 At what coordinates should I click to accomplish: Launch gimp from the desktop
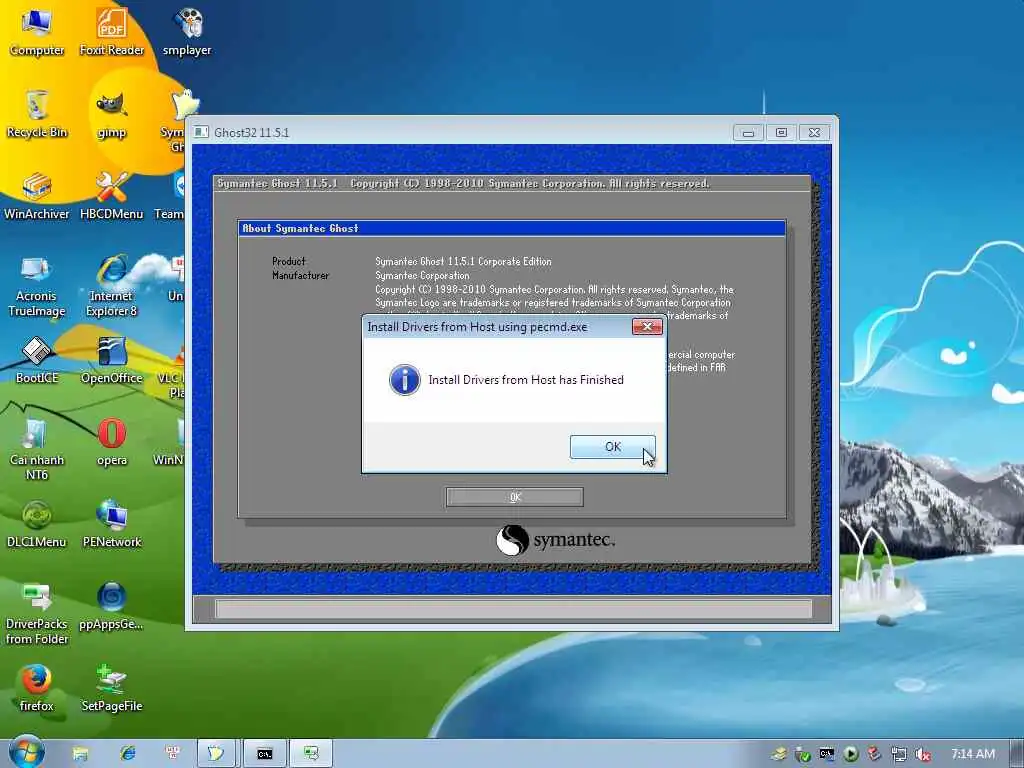point(112,114)
